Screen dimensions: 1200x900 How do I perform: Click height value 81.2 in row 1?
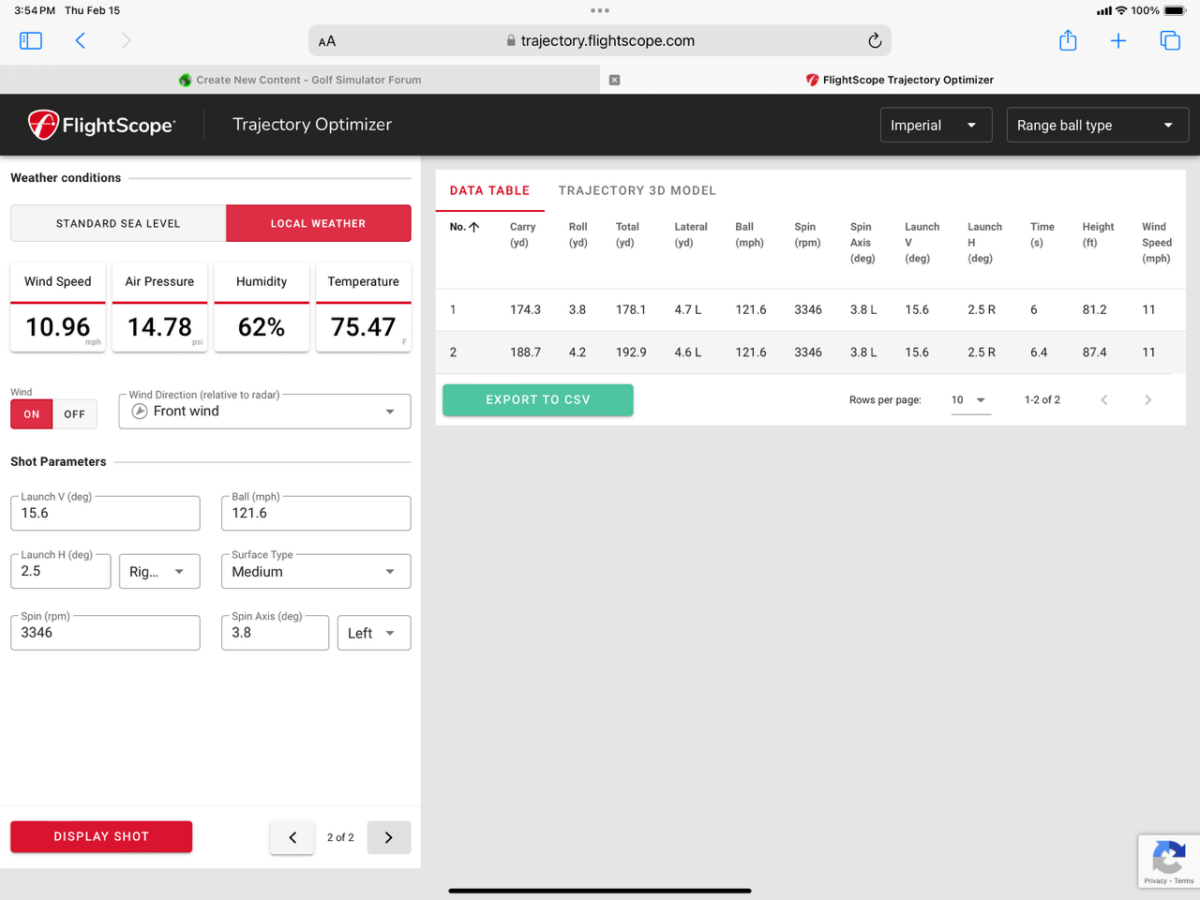1095,310
